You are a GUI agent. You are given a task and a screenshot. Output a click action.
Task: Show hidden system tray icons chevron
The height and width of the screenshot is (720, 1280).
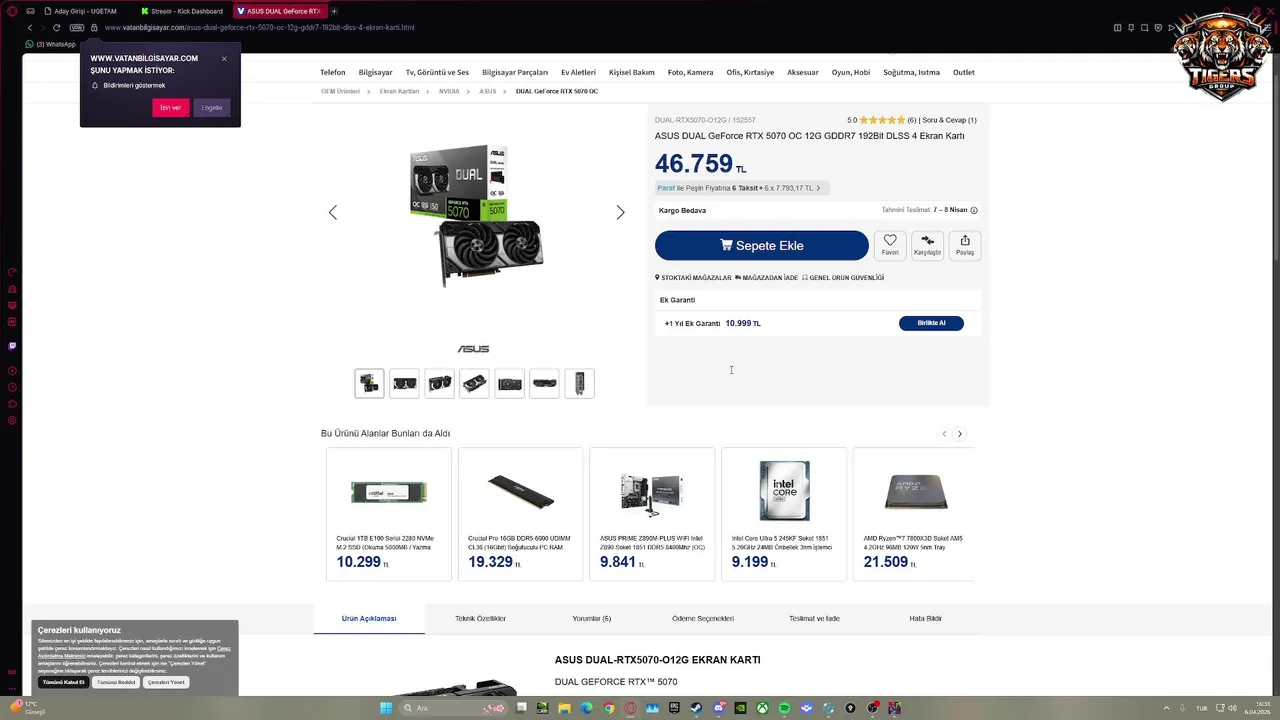[x=1166, y=708]
